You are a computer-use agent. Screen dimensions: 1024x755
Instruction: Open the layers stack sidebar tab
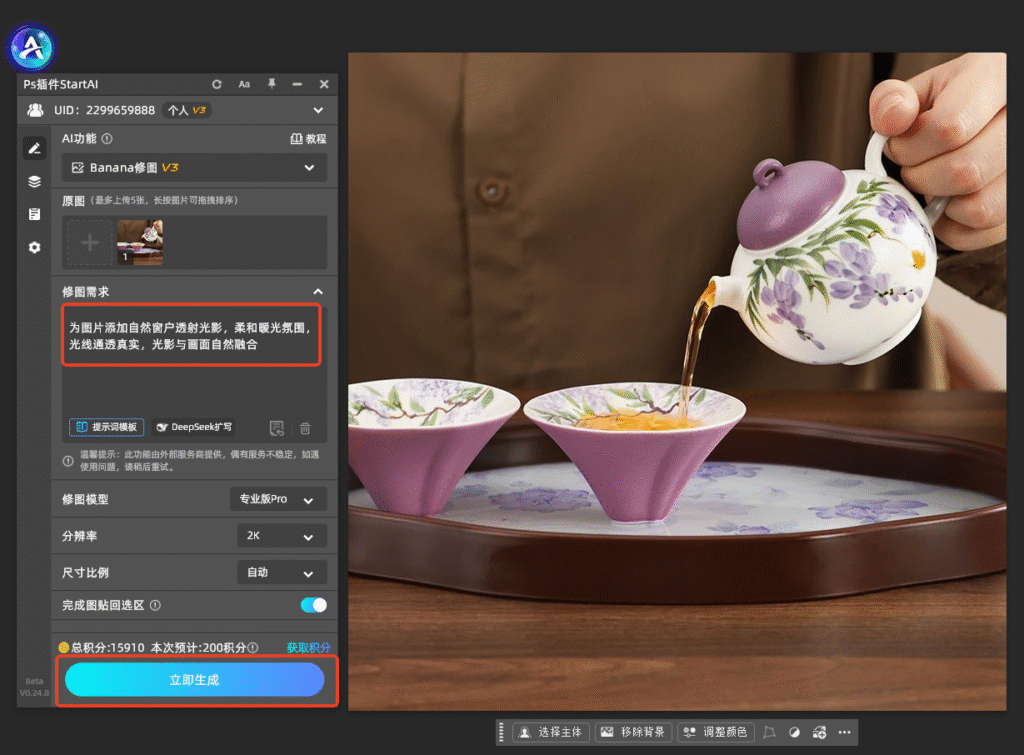35,182
